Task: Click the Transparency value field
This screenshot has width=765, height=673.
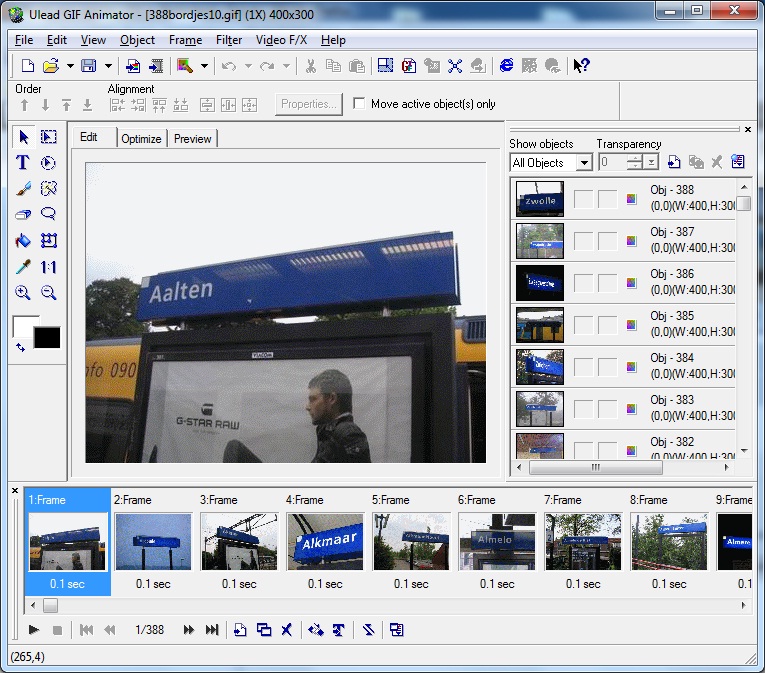Action: (x=612, y=162)
